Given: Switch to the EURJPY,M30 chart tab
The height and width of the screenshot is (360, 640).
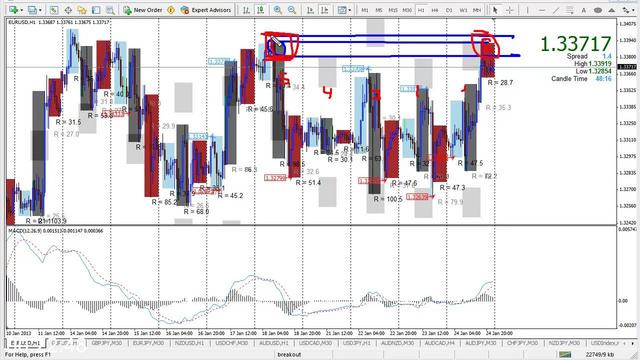Looking at the screenshot, I should [x=148, y=343].
